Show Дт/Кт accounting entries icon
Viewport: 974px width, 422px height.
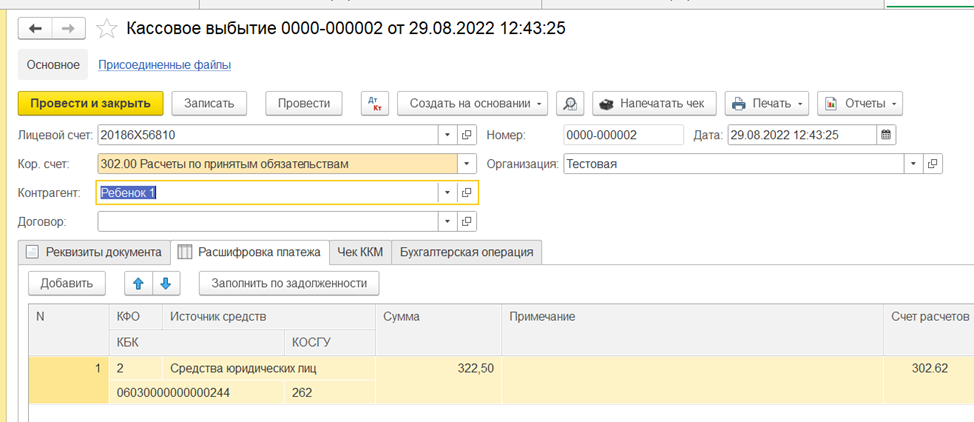coord(375,104)
